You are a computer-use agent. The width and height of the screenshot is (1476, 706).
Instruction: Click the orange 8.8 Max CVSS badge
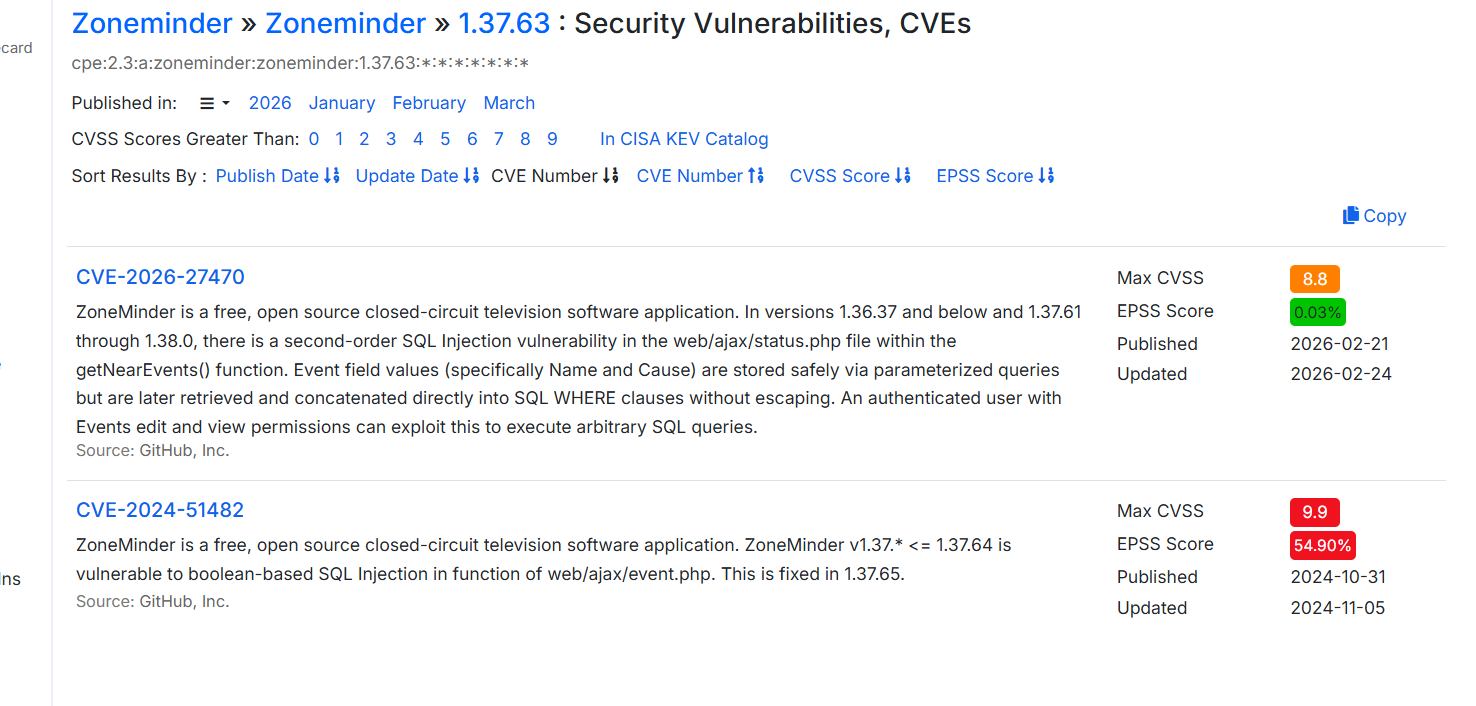1314,279
